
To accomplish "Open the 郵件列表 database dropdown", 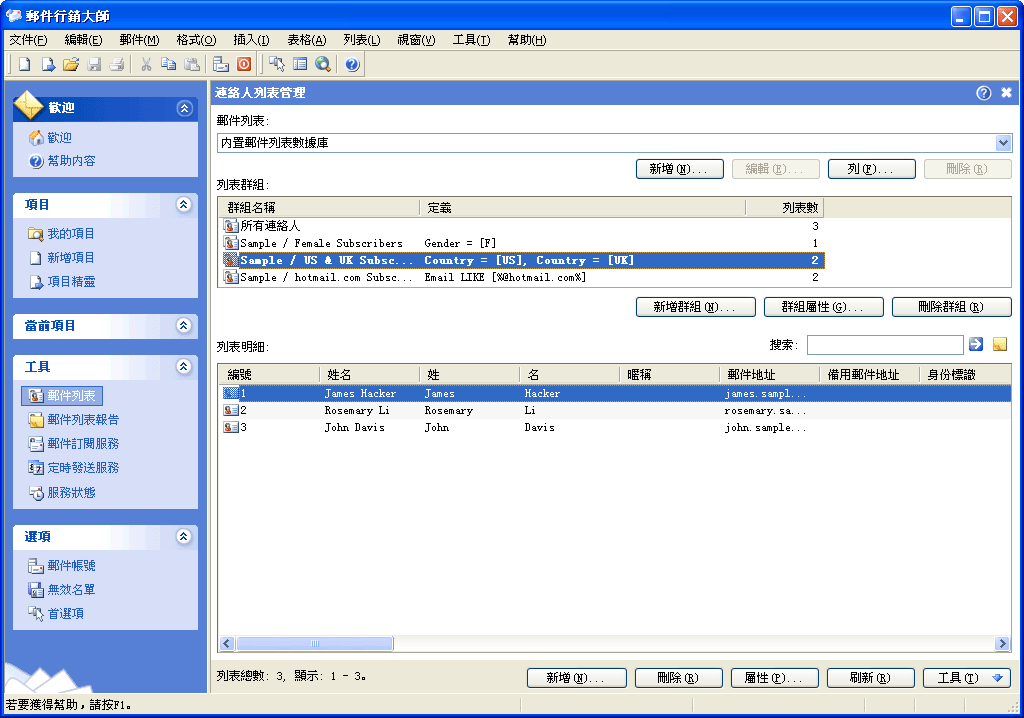I will tap(1003, 143).
